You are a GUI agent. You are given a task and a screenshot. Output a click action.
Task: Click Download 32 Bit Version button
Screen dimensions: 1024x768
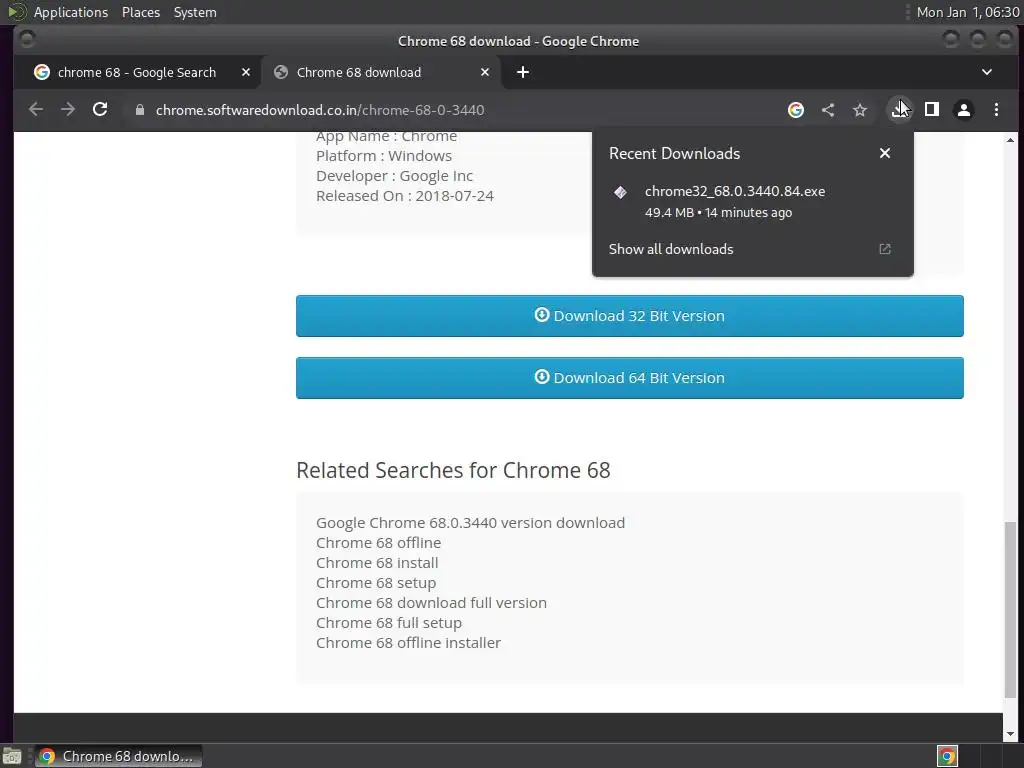tap(630, 316)
